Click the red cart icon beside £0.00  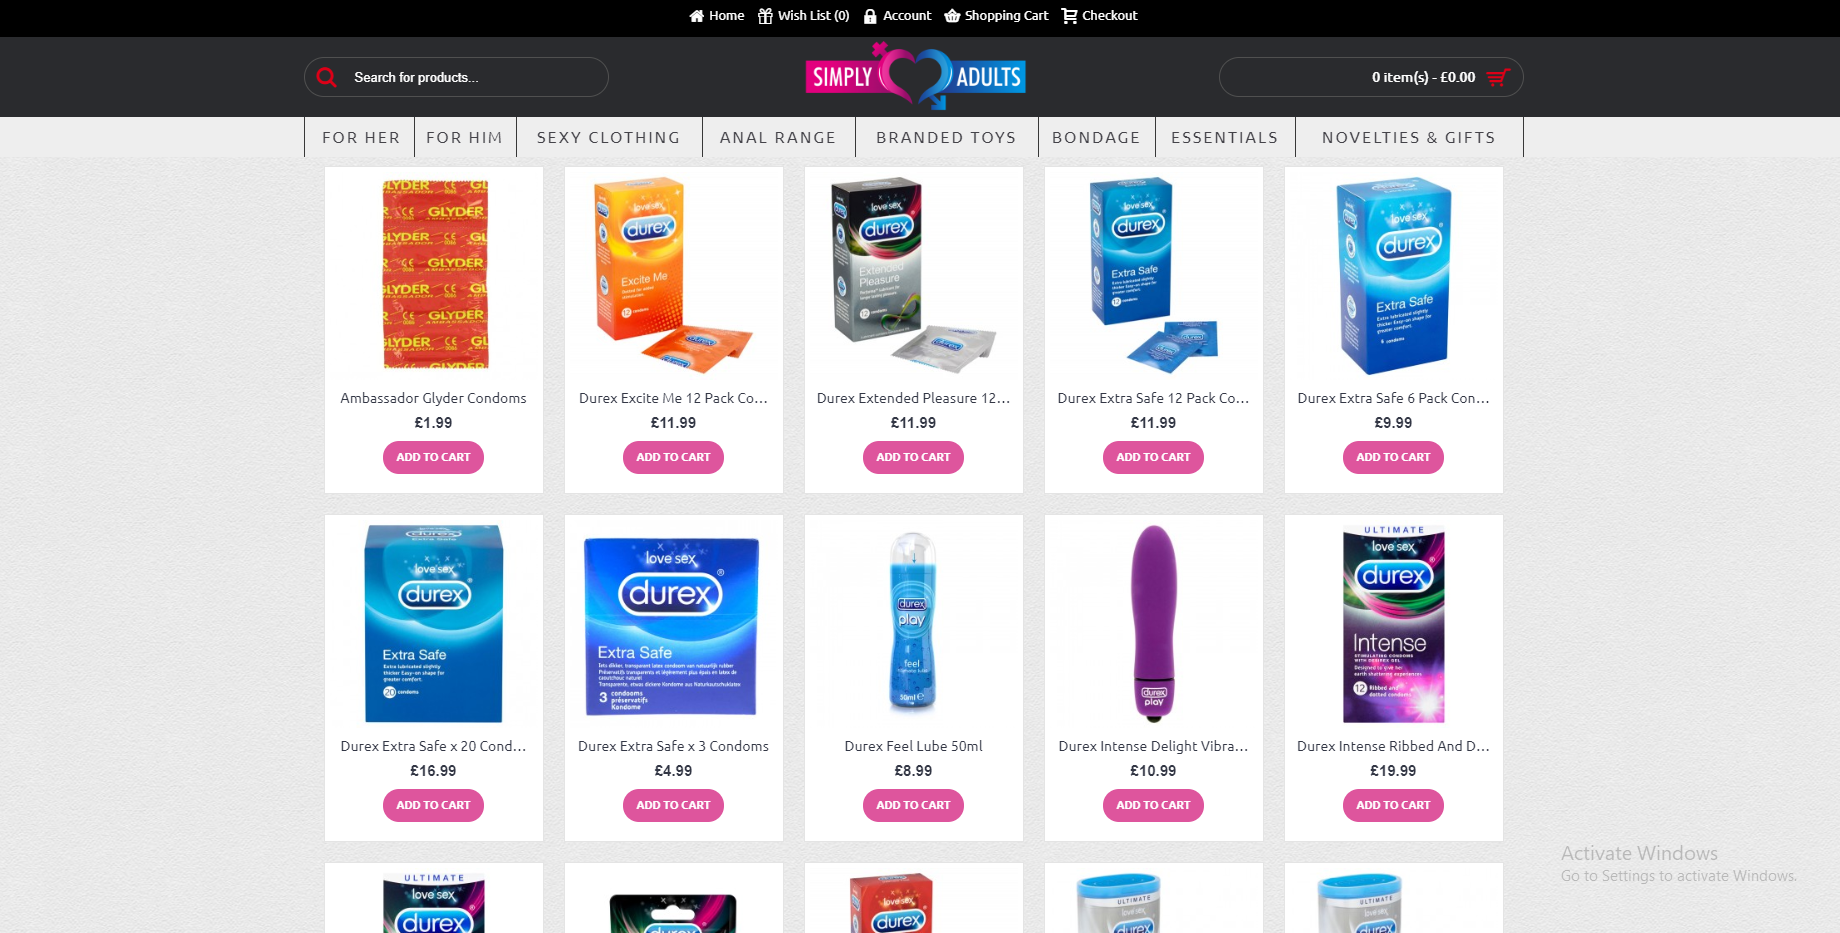point(1498,77)
